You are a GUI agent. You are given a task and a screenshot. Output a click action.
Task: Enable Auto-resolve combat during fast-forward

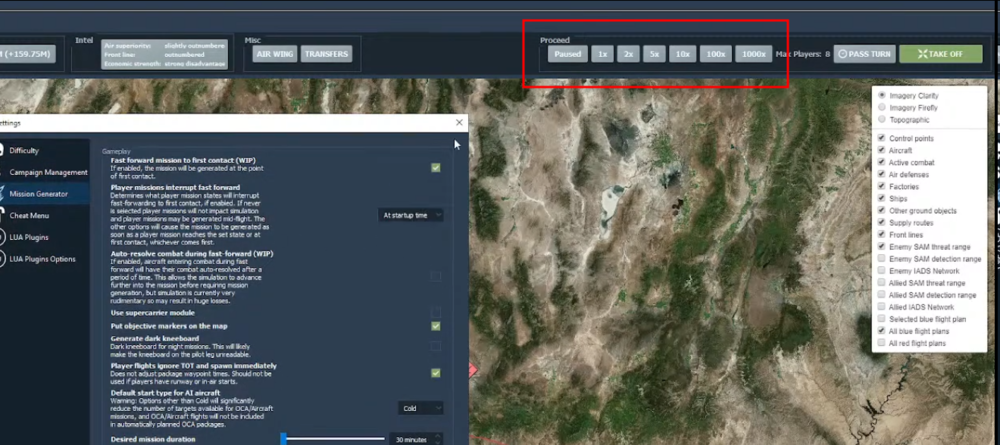coord(436,276)
